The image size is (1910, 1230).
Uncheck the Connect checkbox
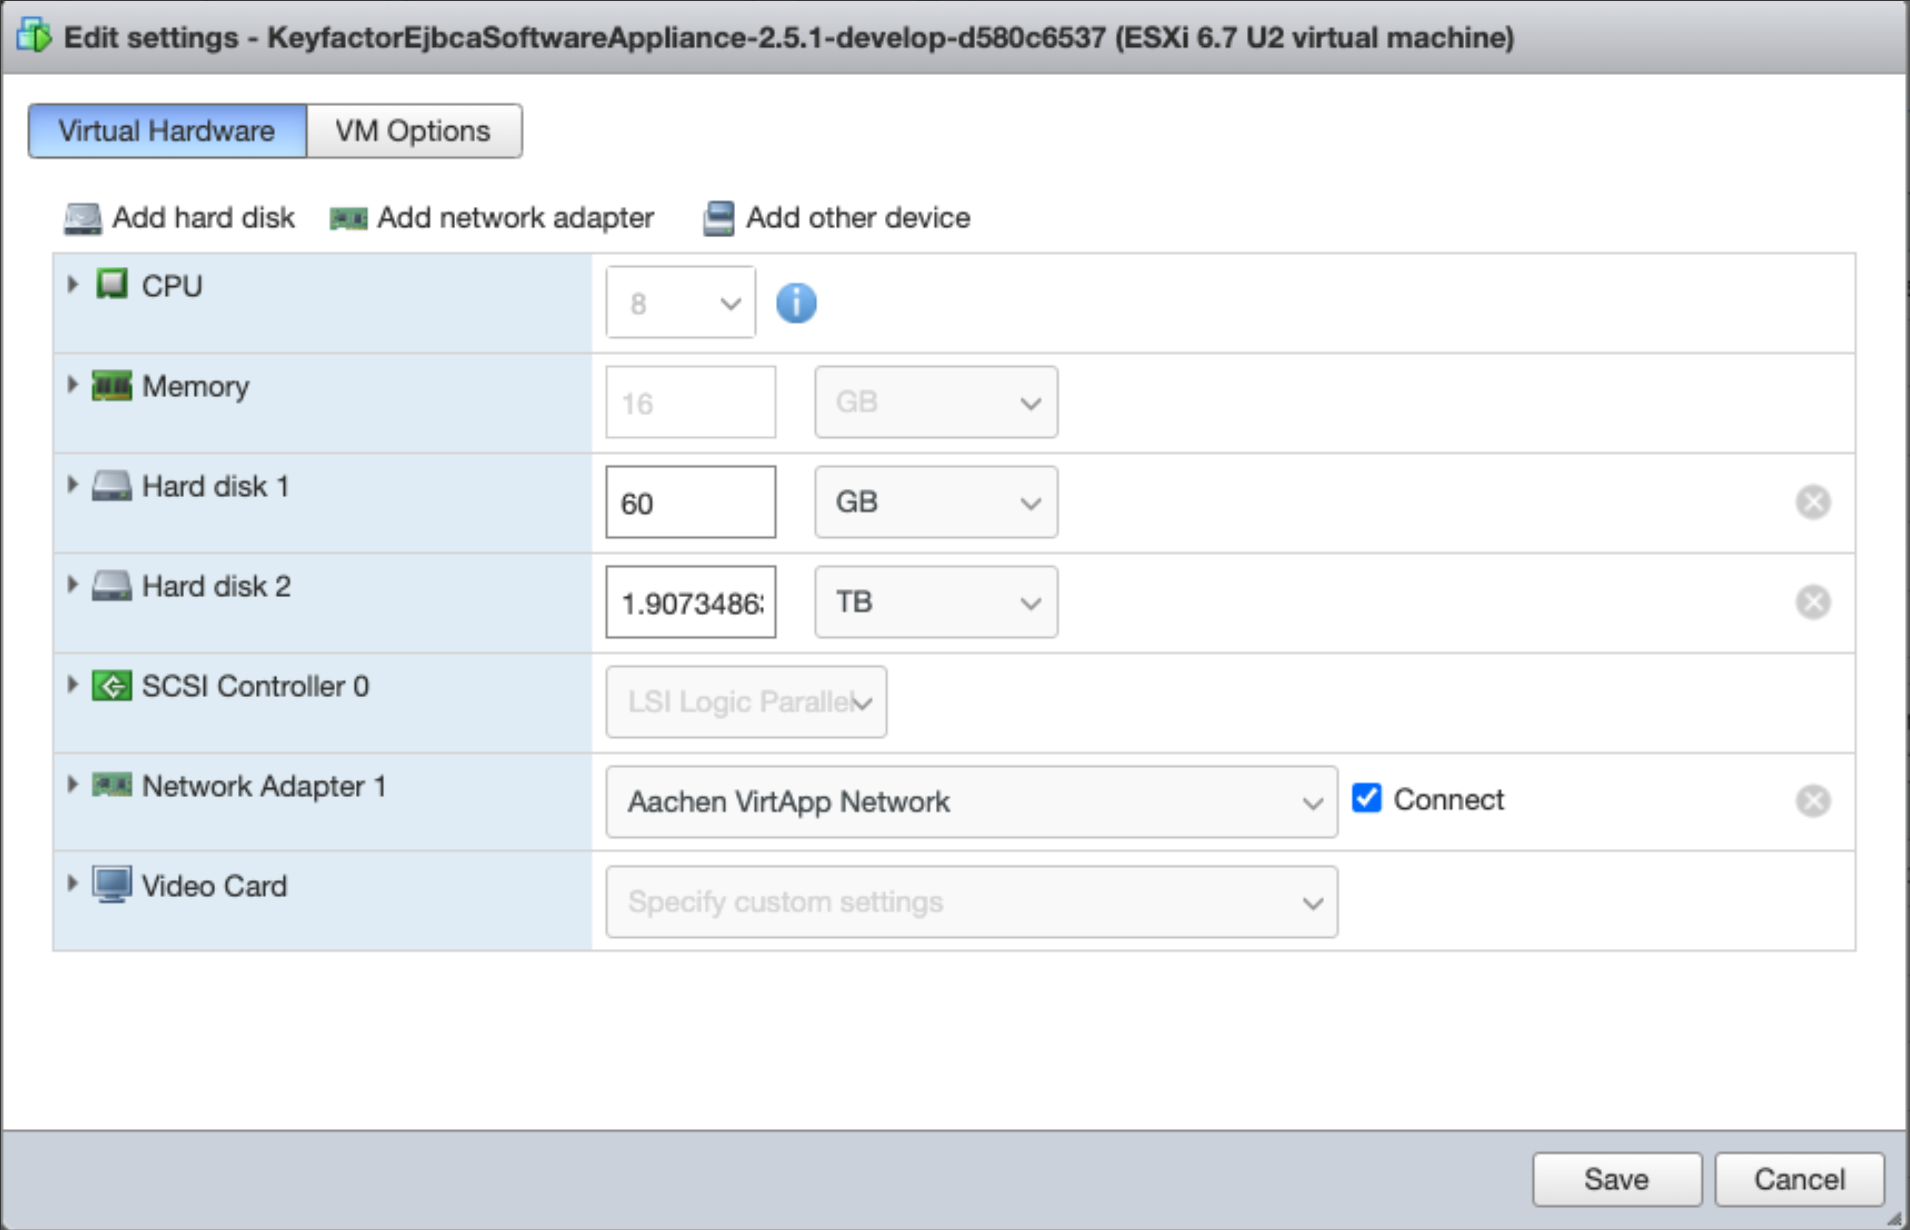1366,798
